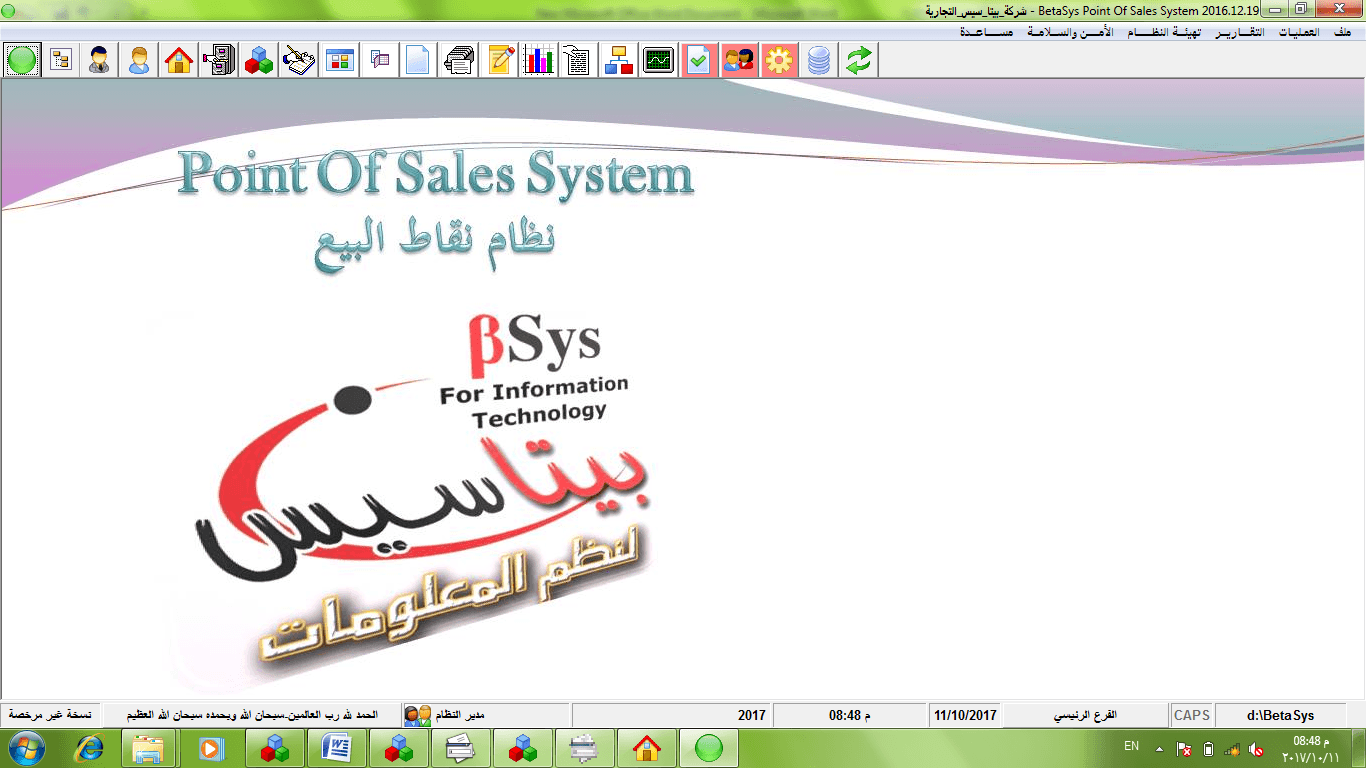Click the نسخة غير مرخصة status bar text
Viewport: 1366px width, 768px height.
(50, 715)
